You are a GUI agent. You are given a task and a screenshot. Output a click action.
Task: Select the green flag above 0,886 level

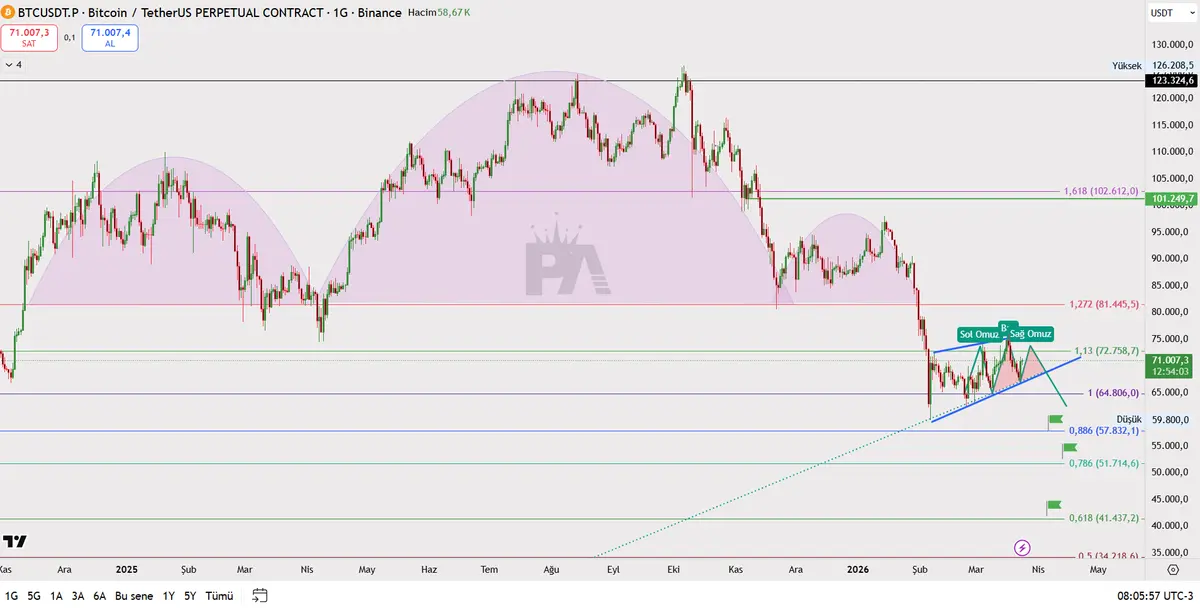(1055, 421)
